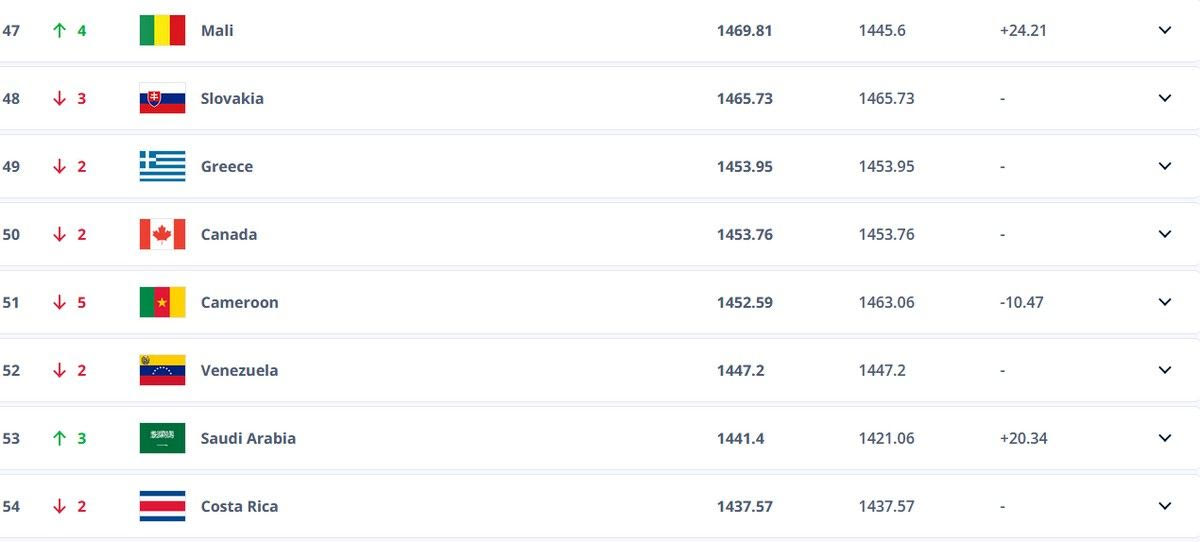The height and width of the screenshot is (542, 1200).
Task: Open the Mali team link
Action: point(217,30)
